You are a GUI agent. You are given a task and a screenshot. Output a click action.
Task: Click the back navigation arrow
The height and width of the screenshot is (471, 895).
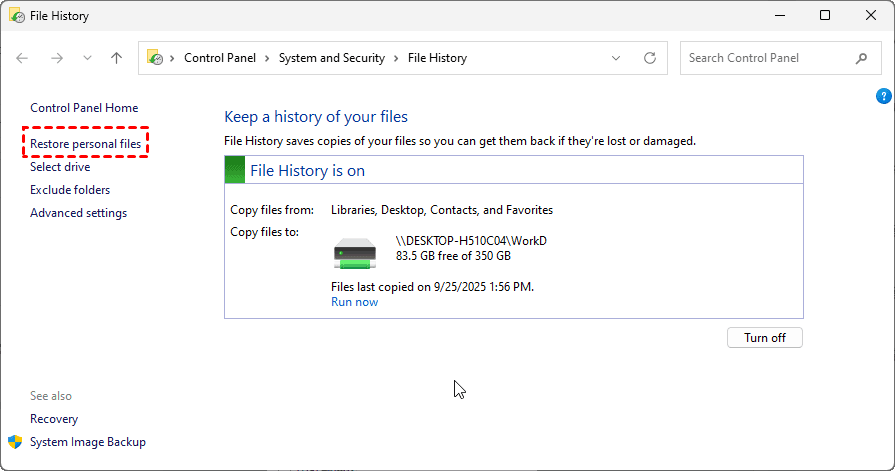[x=22, y=58]
